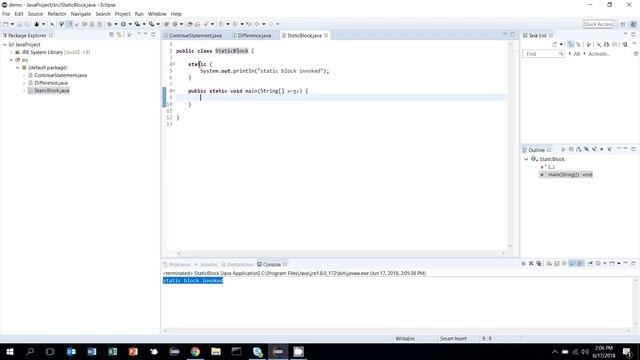This screenshot has height=360, width=640.
Task: Open the Project menu
Action: point(122,14)
